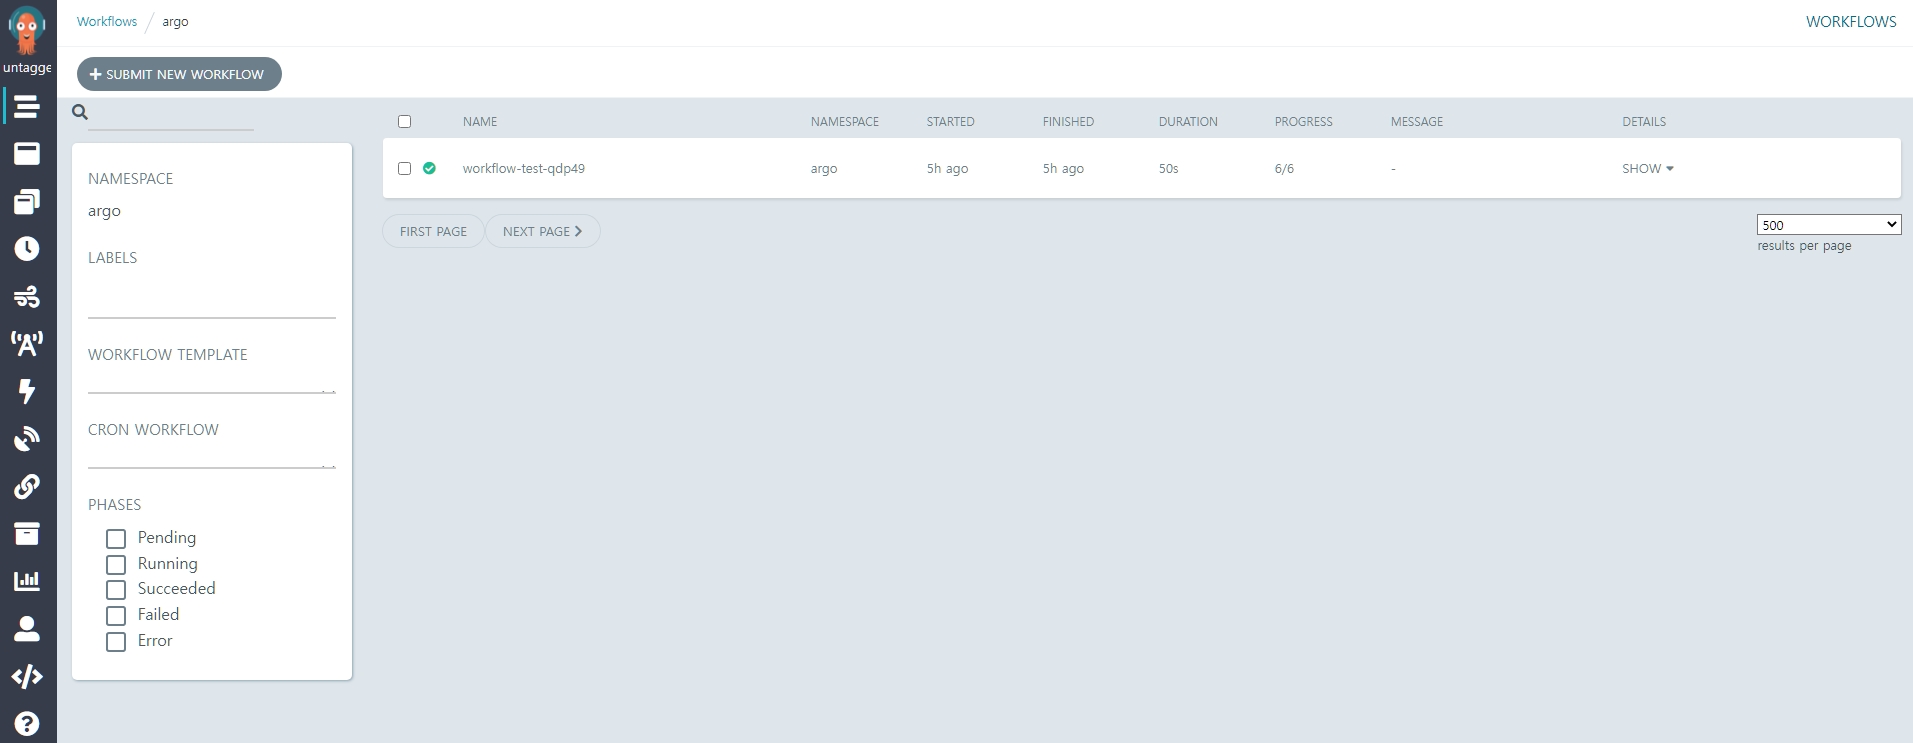Screen dimensions: 1913x743
Task: Open API Docs code icon
Action: pyautogui.click(x=27, y=677)
